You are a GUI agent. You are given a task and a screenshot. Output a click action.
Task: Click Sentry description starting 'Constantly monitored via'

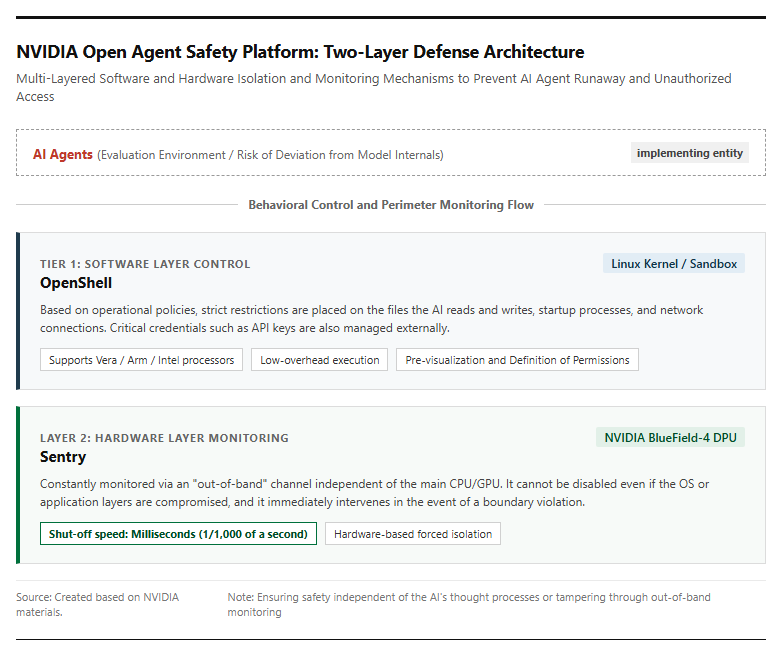tap(375, 493)
